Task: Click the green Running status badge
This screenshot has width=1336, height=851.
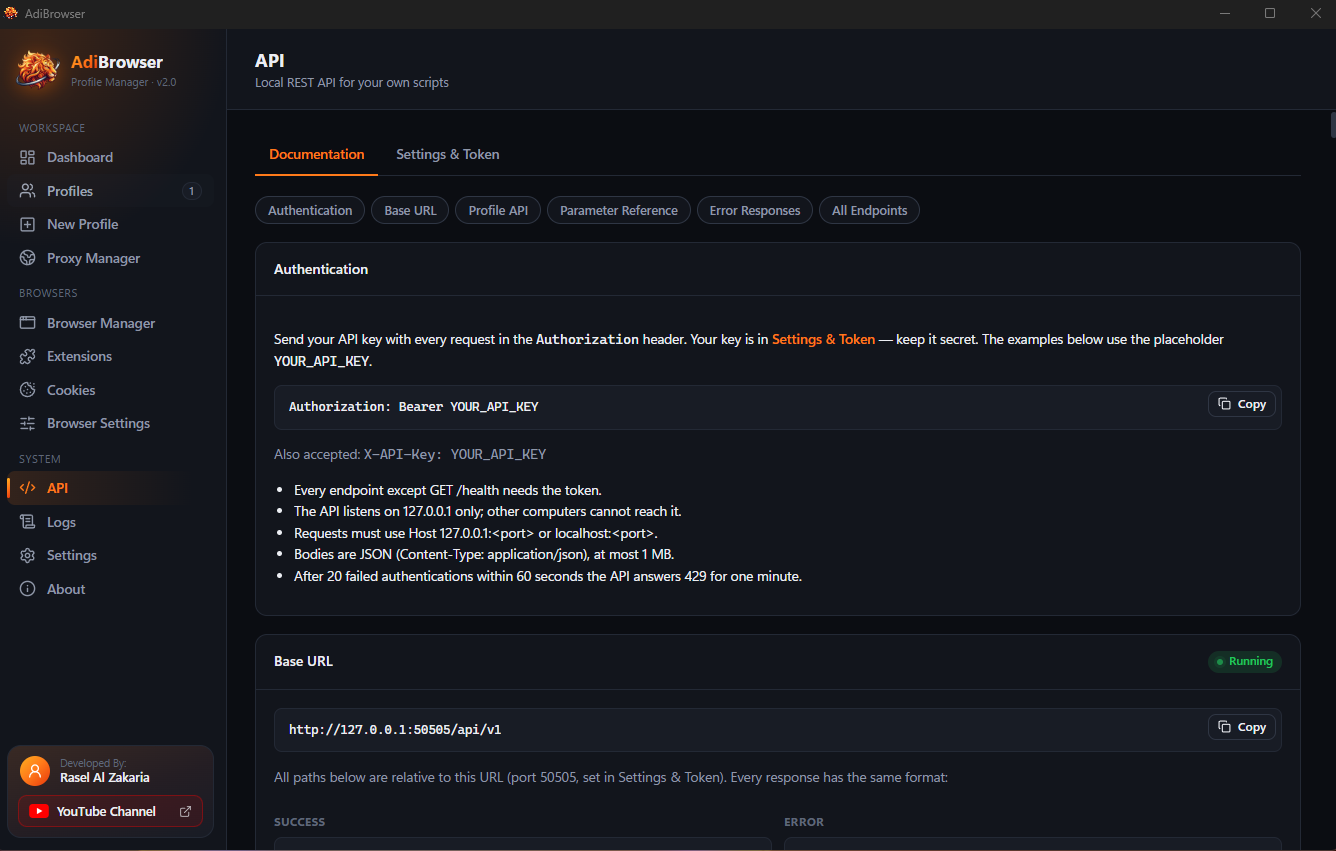Action: (1245, 661)
